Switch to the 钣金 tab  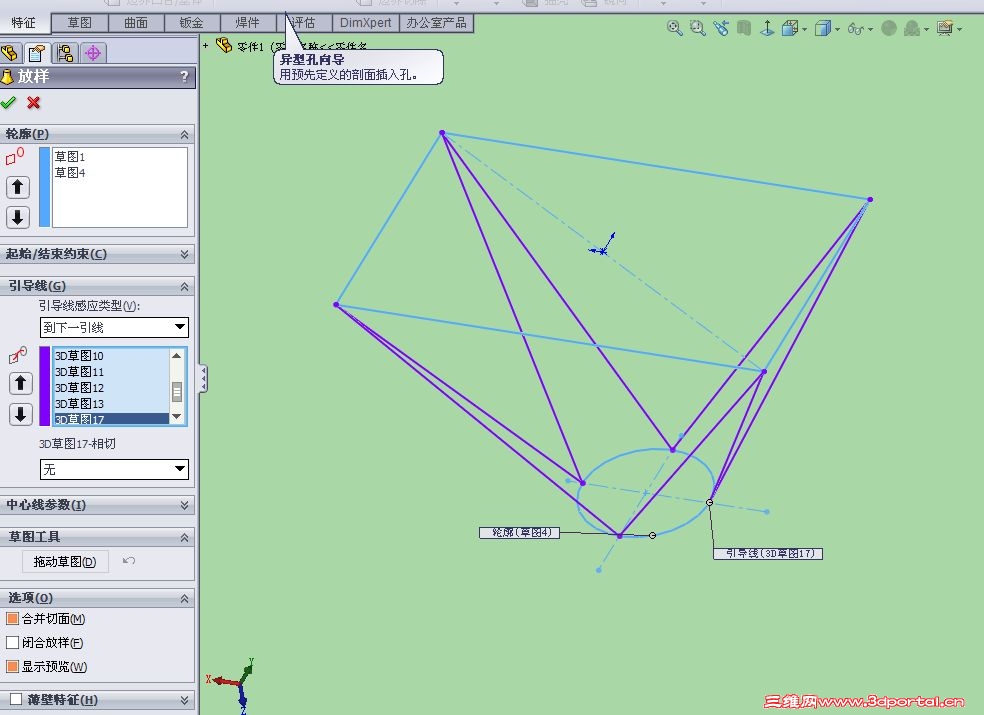click(x=191, y=23)
